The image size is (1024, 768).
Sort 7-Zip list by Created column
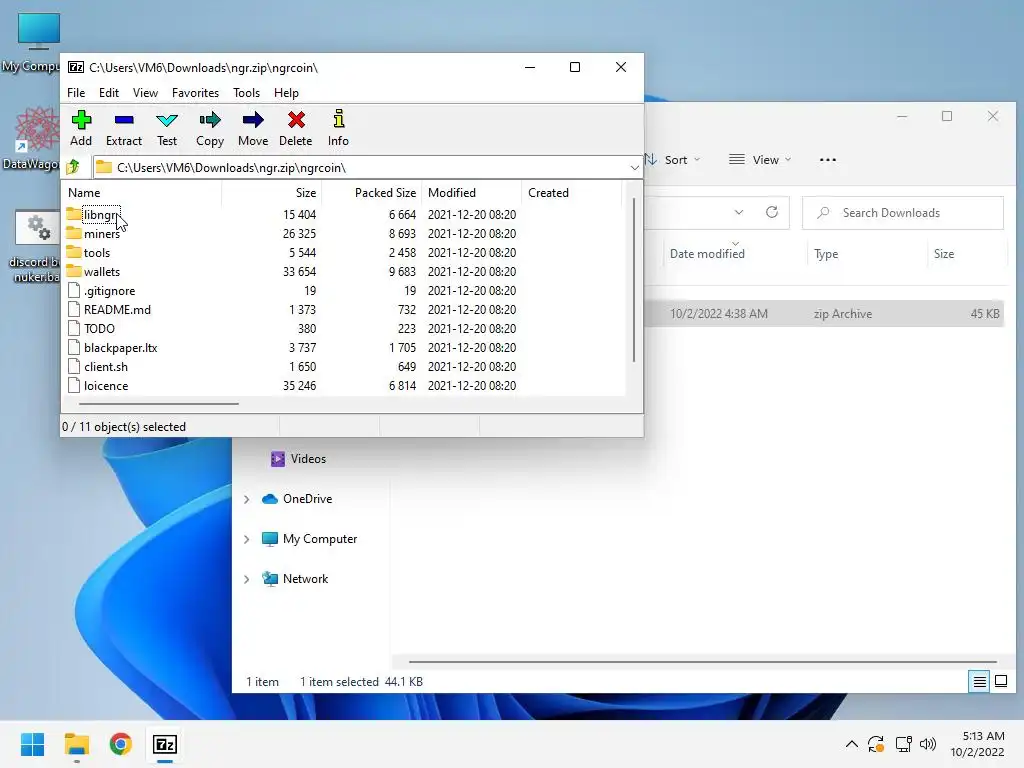tap(571, 193)
